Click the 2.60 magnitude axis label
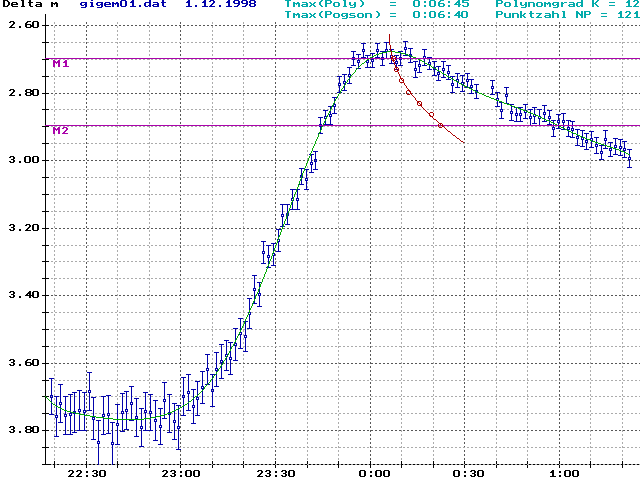 22,25
